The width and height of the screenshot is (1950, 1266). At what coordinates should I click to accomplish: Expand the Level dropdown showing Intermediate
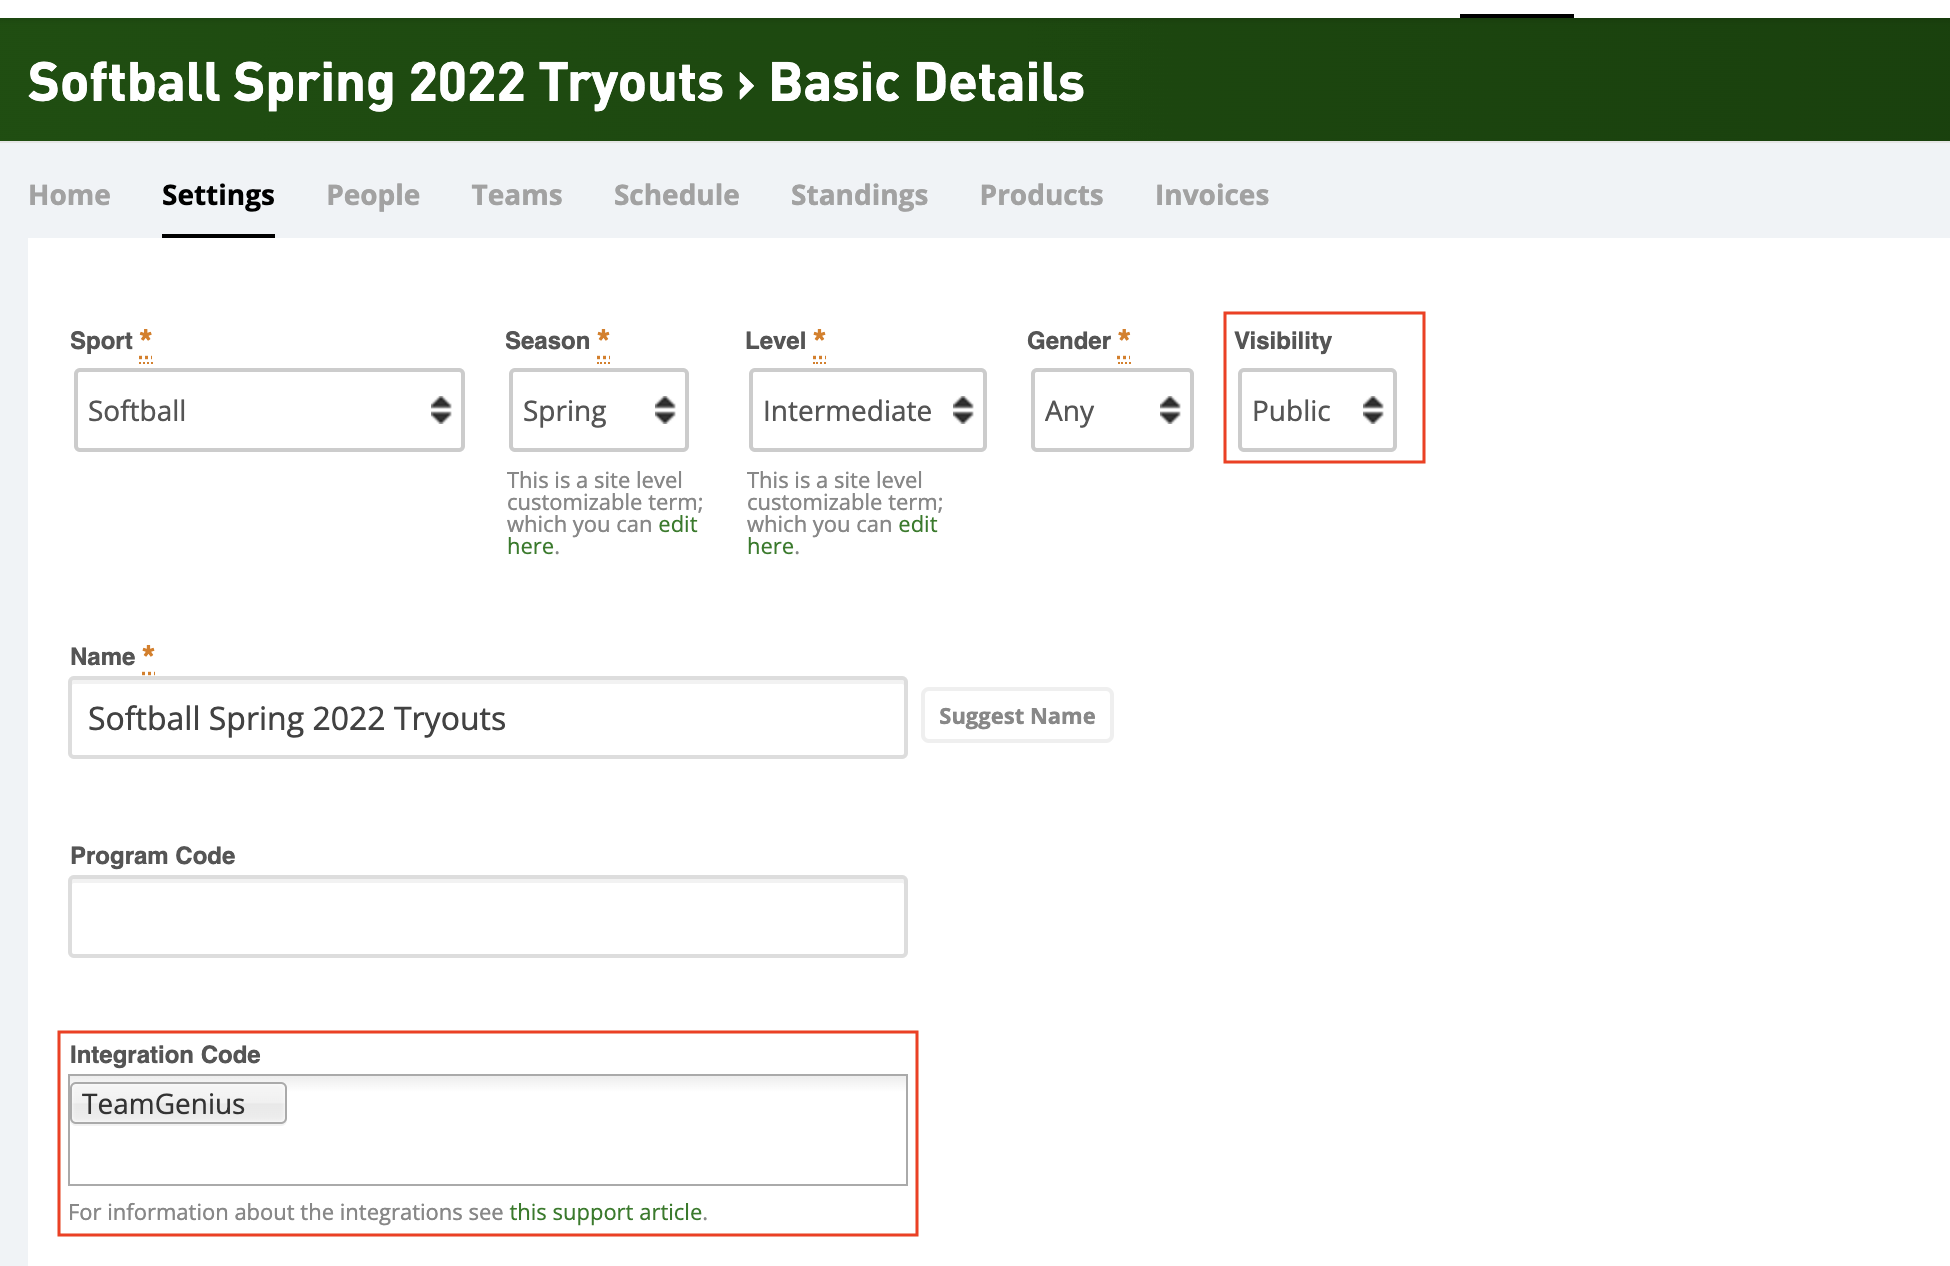point(866,411)
